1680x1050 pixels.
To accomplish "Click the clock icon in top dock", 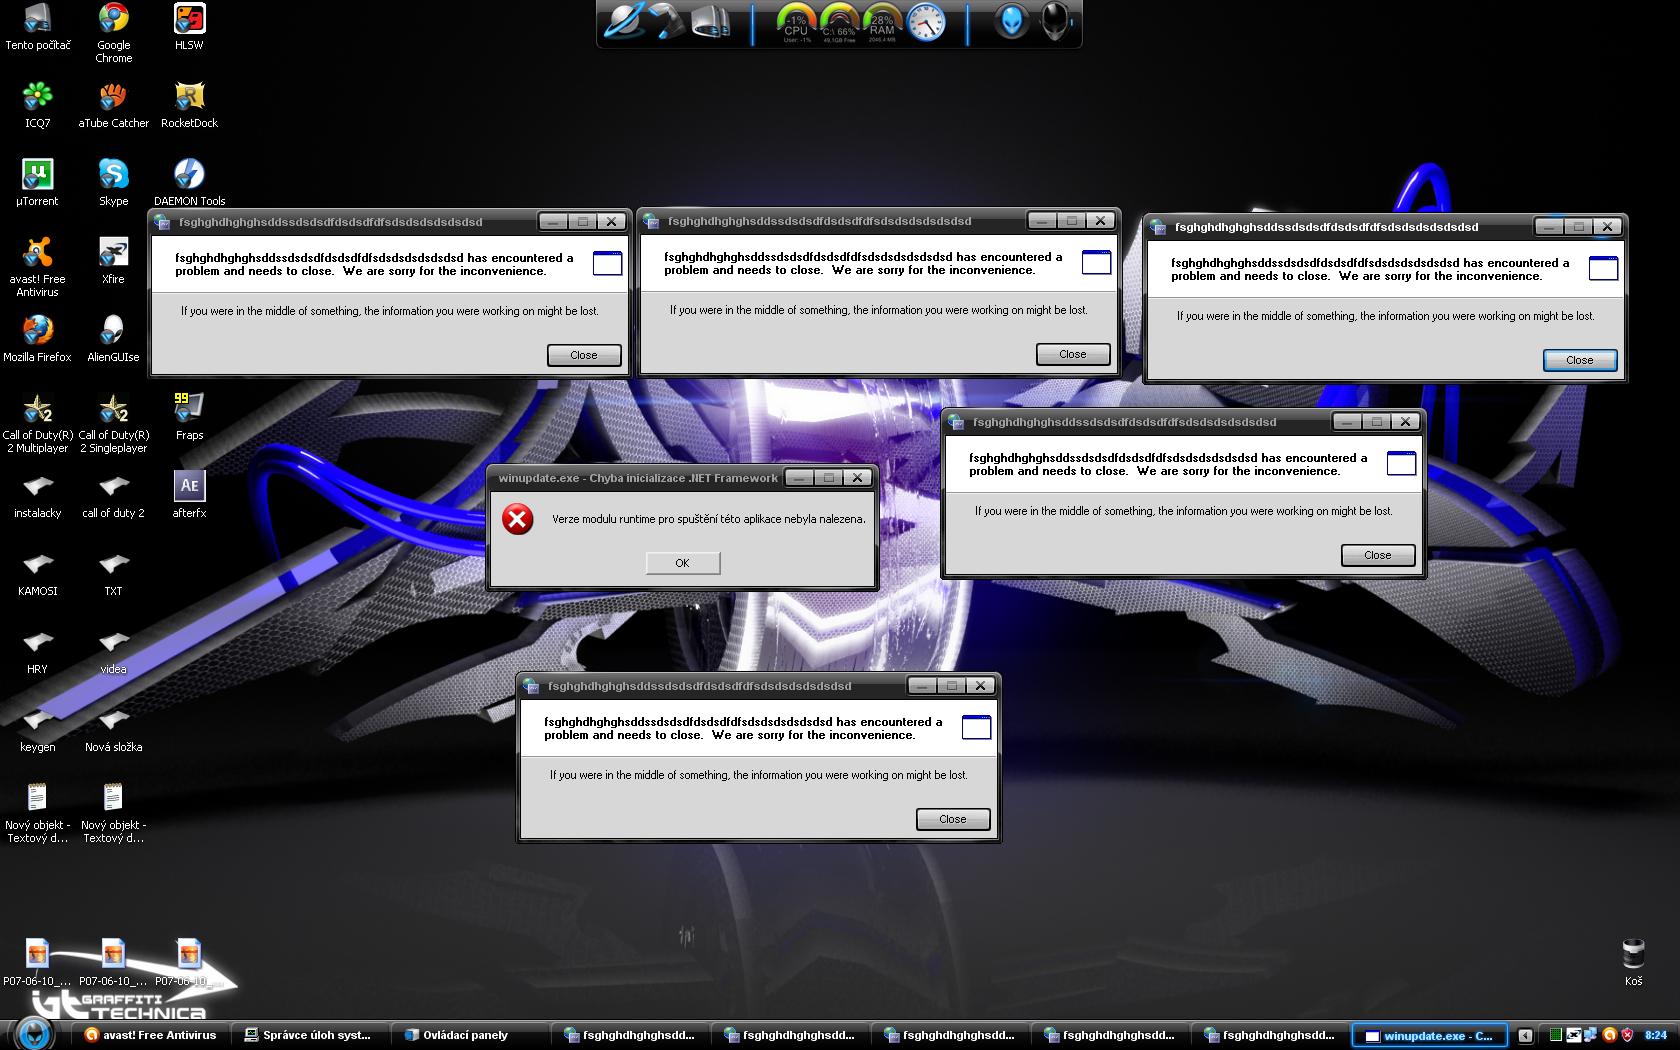I will click(926, 23).
